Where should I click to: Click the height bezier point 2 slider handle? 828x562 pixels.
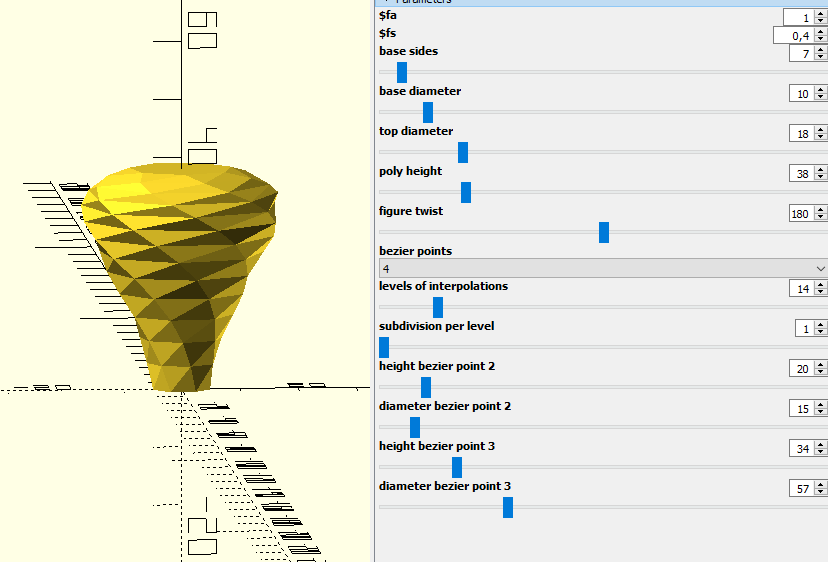click(426, 388)
